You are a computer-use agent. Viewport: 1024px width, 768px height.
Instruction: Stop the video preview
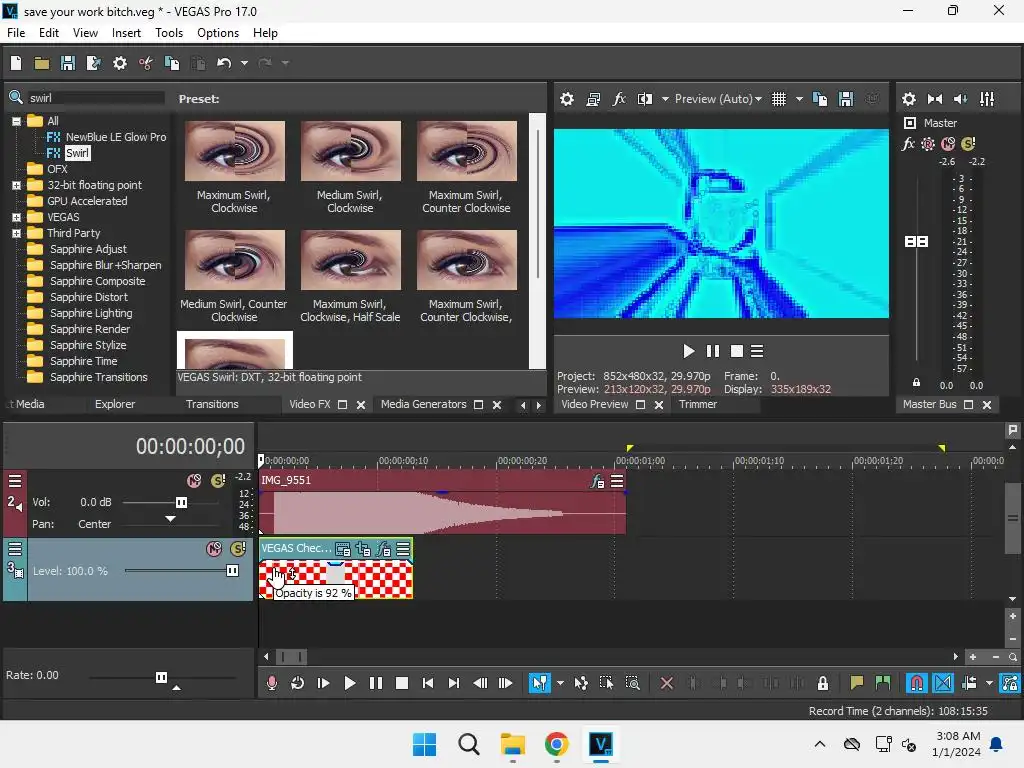click(x=737, y=351)
